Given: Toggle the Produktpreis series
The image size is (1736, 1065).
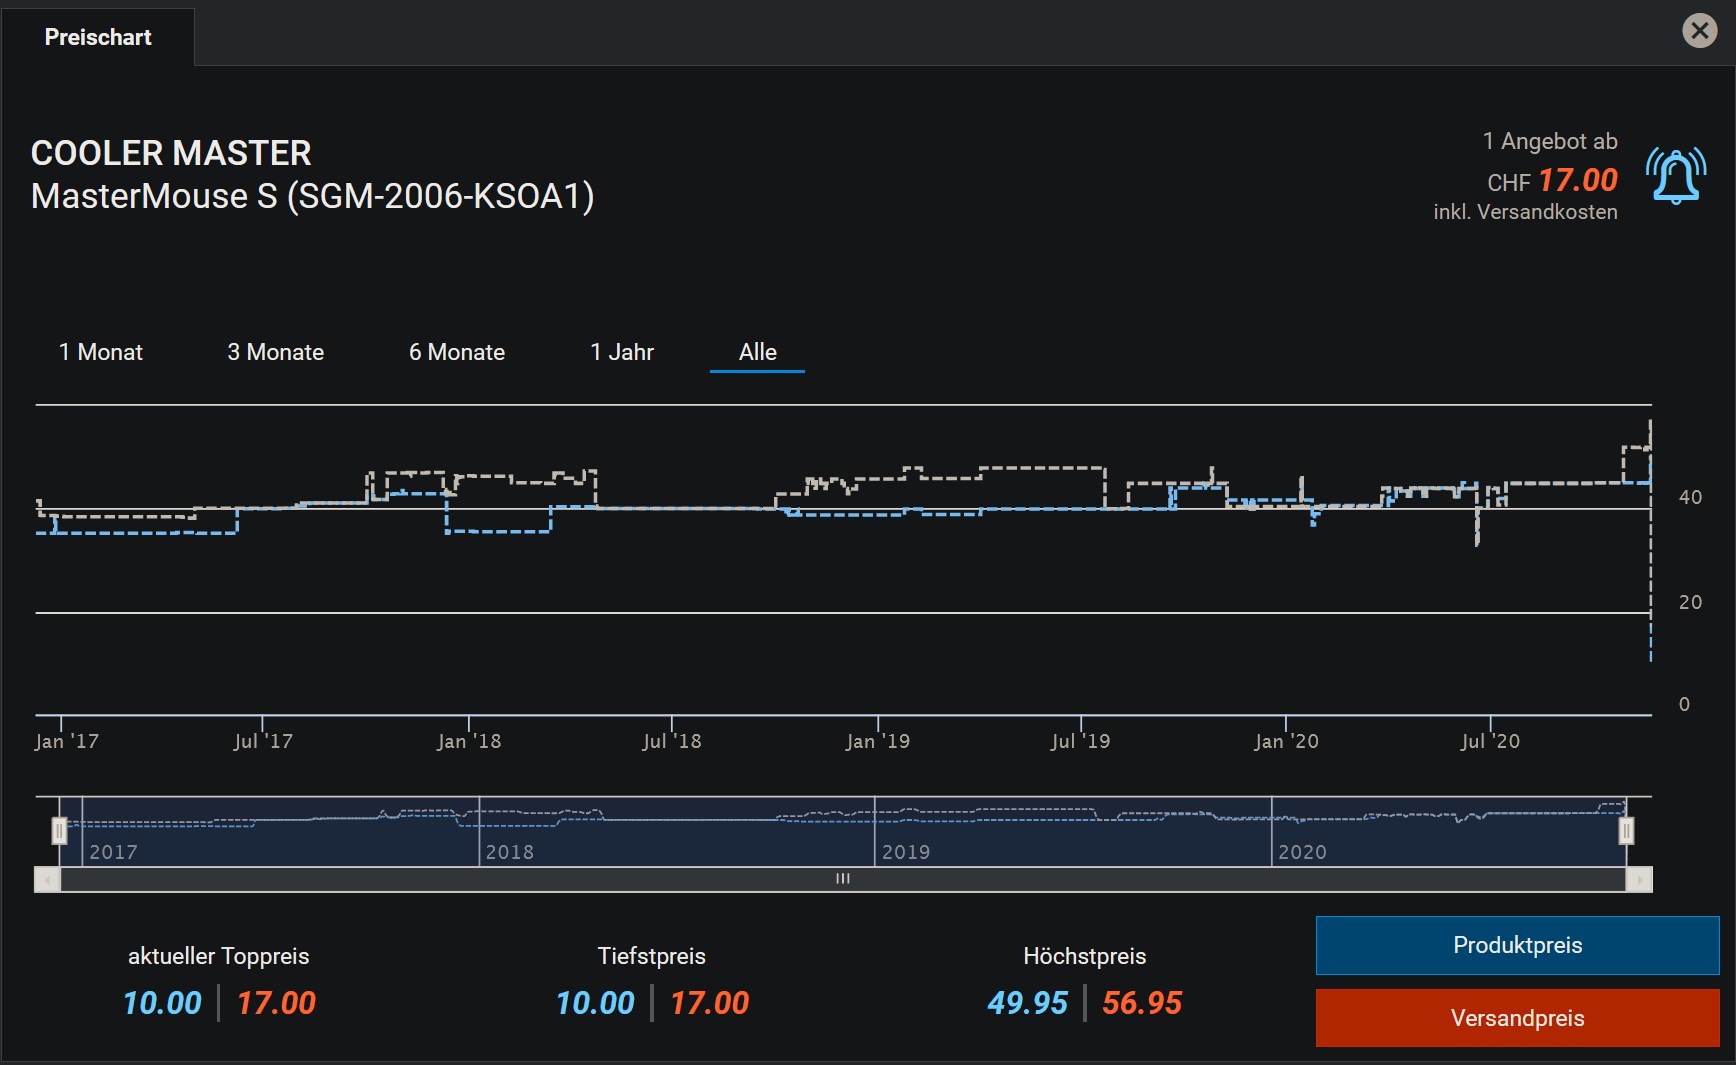Looking at the screenshot, I should pos(1517,945).
